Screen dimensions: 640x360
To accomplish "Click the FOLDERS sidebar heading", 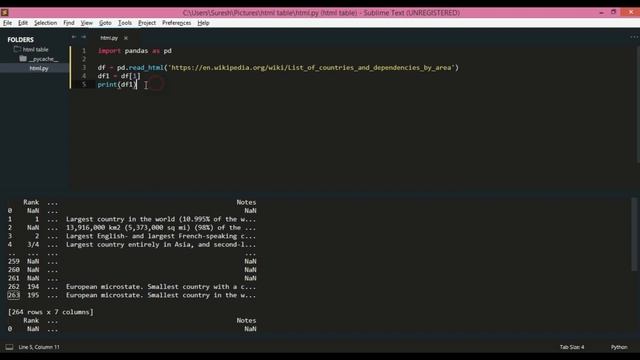I will (x=20, y=40).
